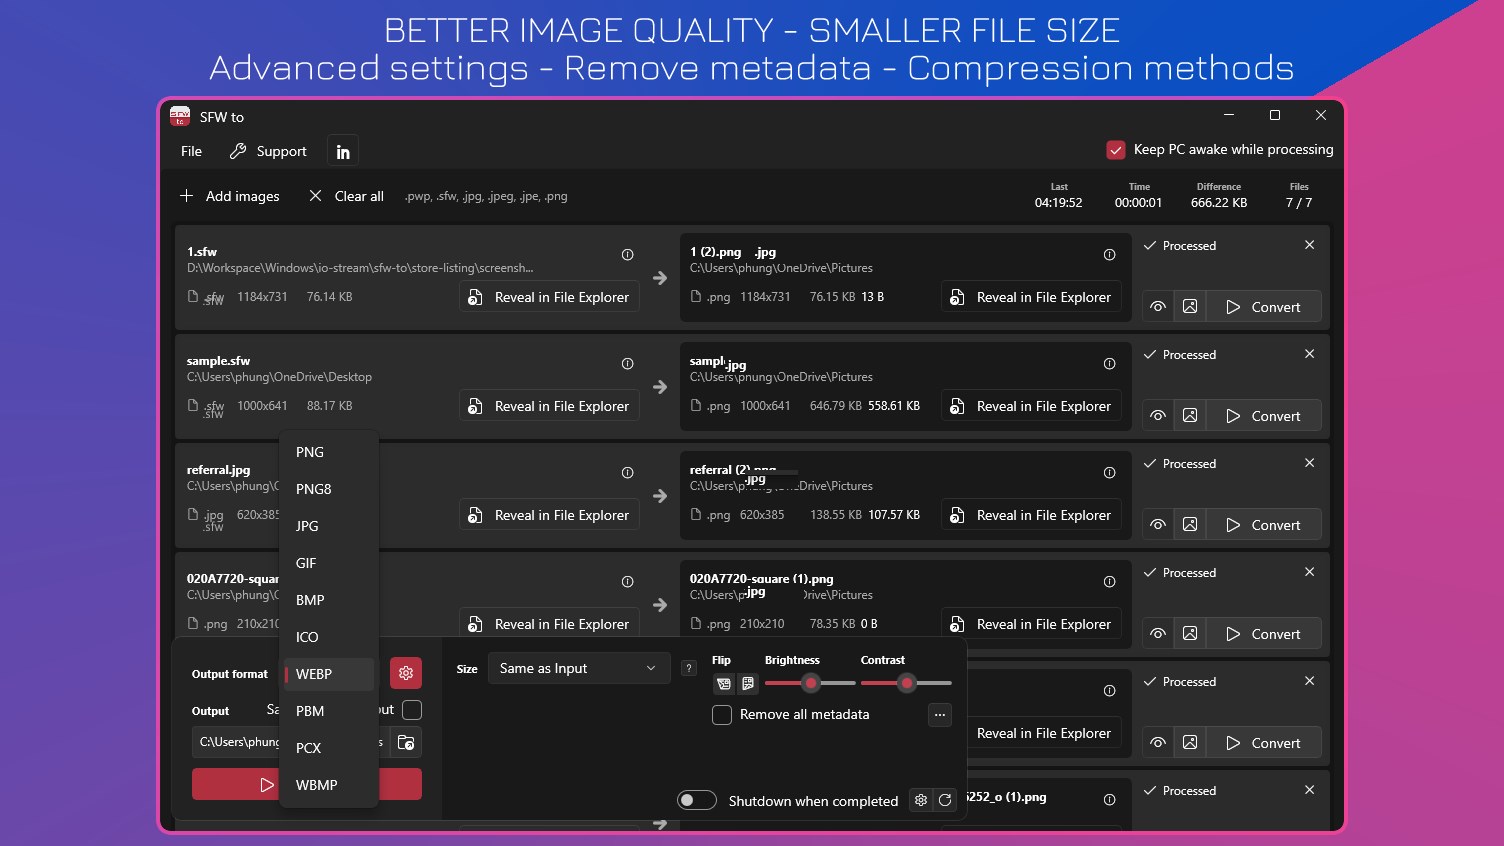This screenshot has height=846, width=1504.
Task: Enable Remove all metadata
Action: [x=722, y=715]
